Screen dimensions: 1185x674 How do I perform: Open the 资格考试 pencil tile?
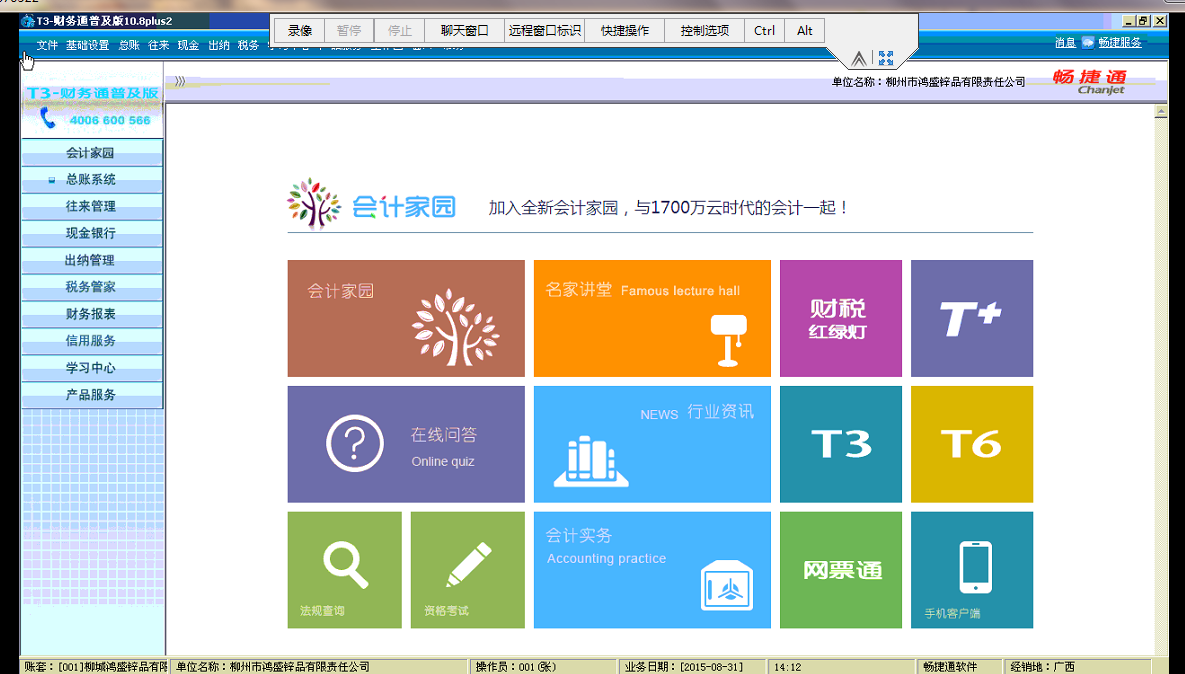coord(468,570)
